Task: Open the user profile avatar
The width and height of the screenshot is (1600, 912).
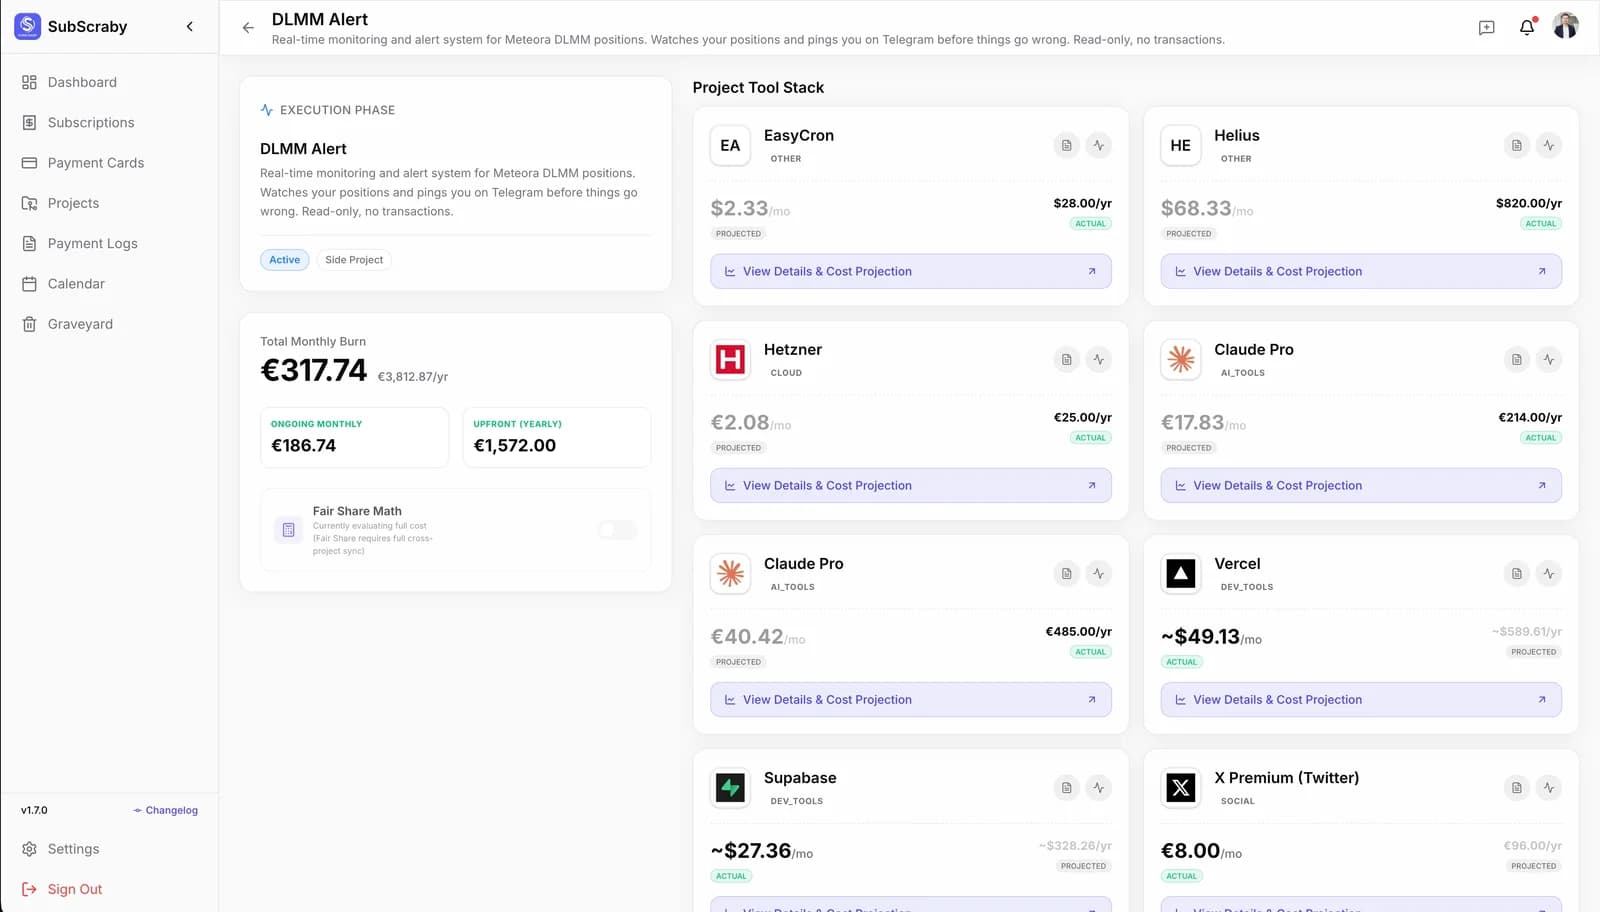Action: point(1566,26)
